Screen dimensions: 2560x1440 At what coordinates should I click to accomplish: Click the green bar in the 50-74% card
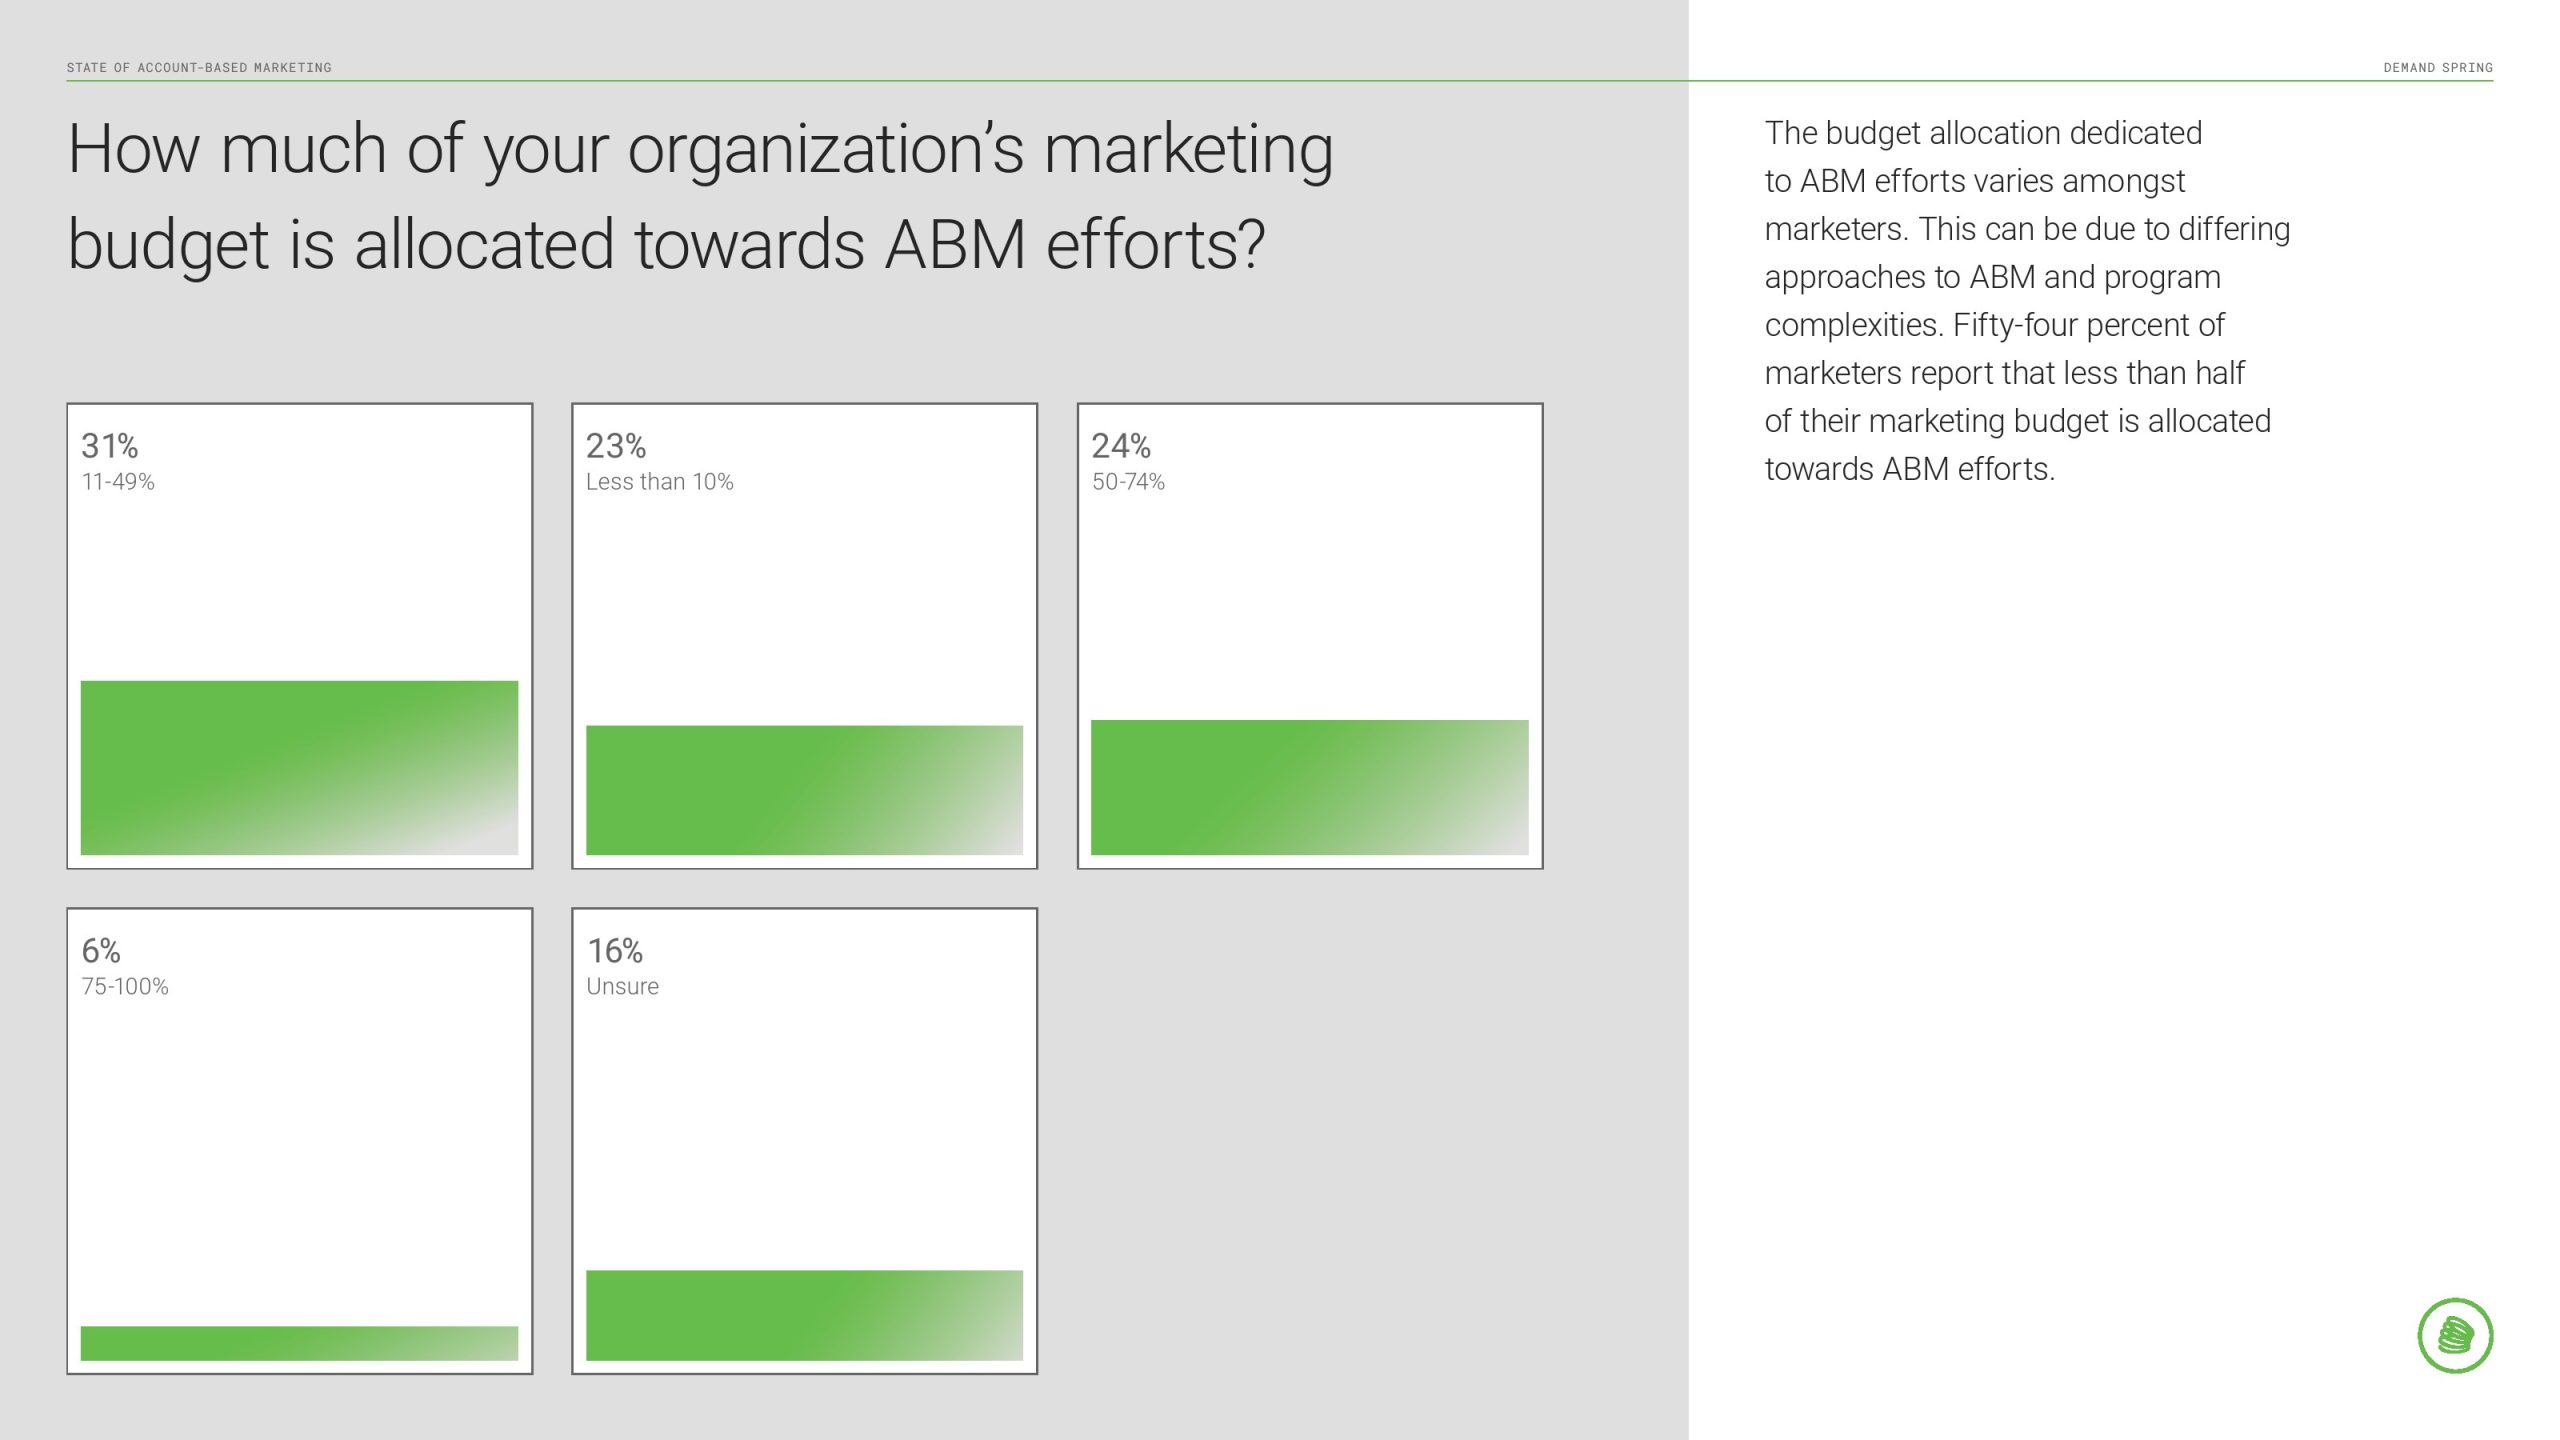click(1309, 787)
